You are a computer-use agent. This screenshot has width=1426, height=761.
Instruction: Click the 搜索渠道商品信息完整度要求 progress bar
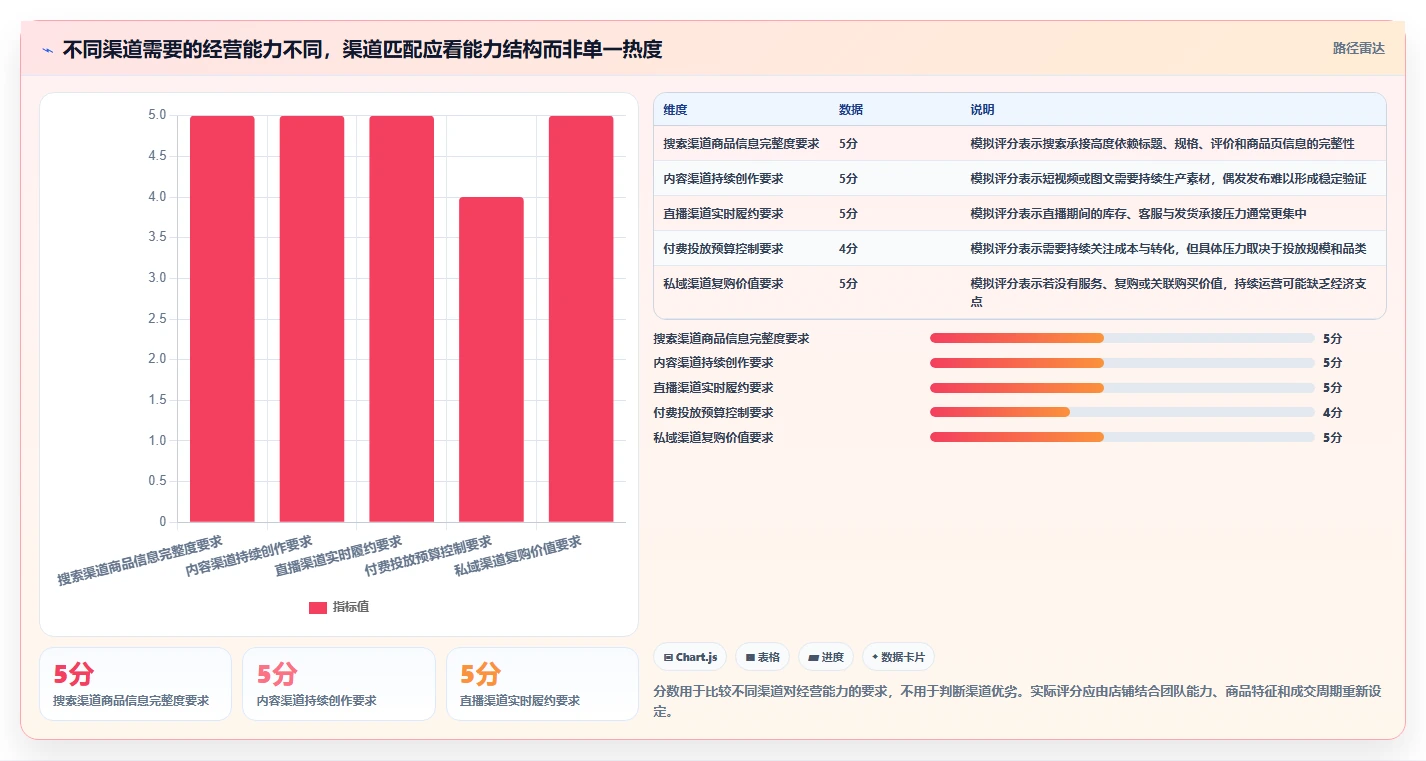1122,338
